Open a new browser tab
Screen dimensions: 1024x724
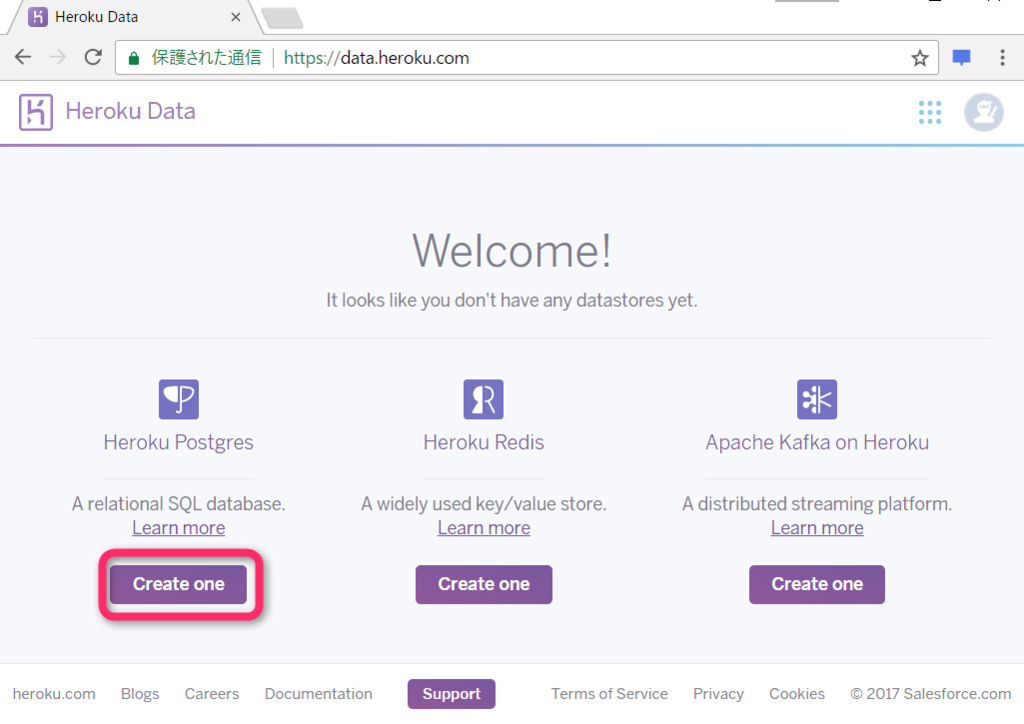282,18
